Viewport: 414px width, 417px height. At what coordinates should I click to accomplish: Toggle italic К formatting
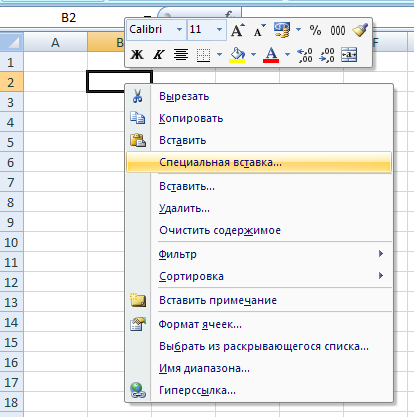[159, 54]
